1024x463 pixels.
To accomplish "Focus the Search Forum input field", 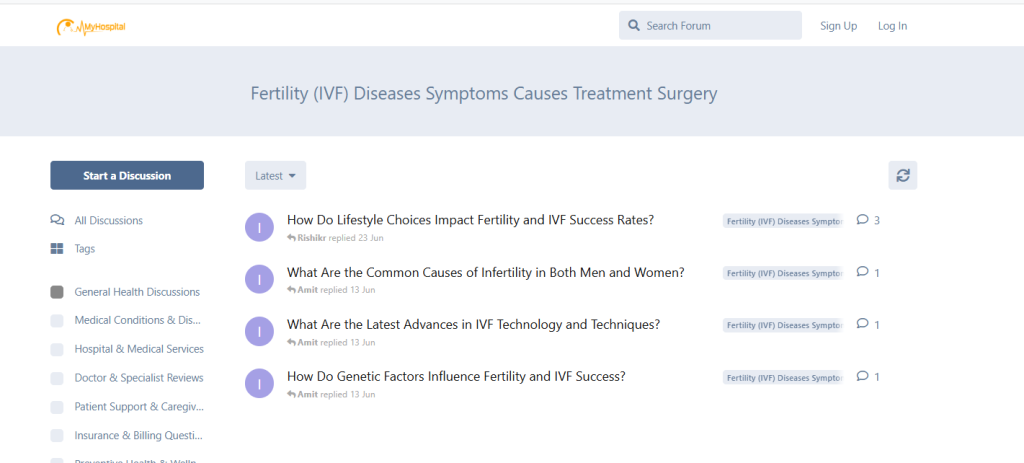I will [720, 26].
